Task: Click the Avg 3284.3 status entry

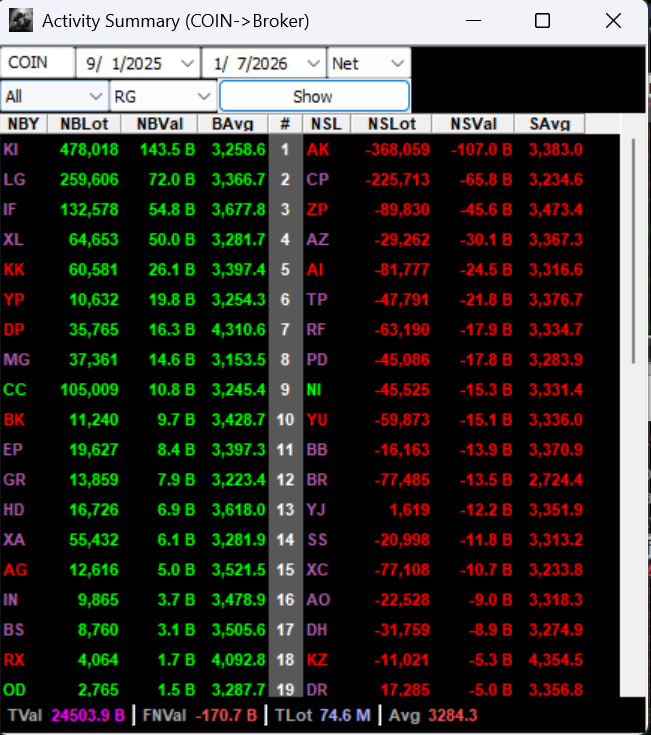Action: coord(433,715)
